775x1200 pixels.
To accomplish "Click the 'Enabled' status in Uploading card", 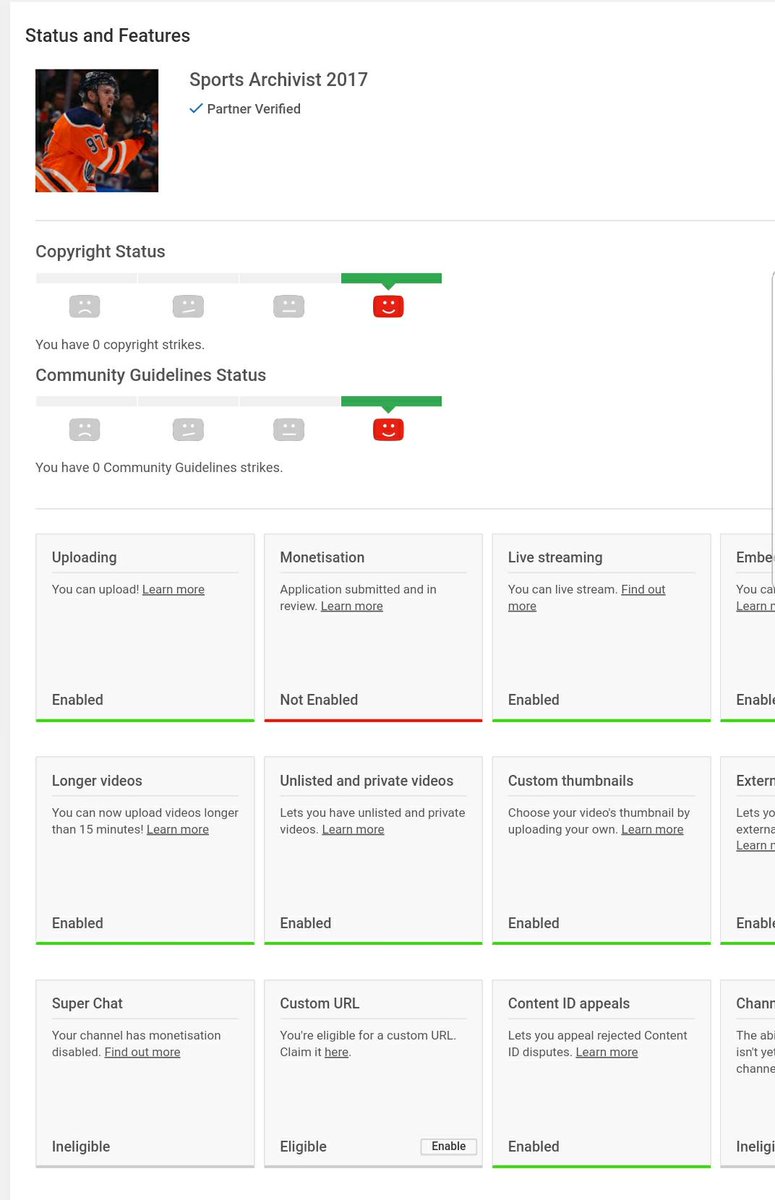I will coord(78,700).
